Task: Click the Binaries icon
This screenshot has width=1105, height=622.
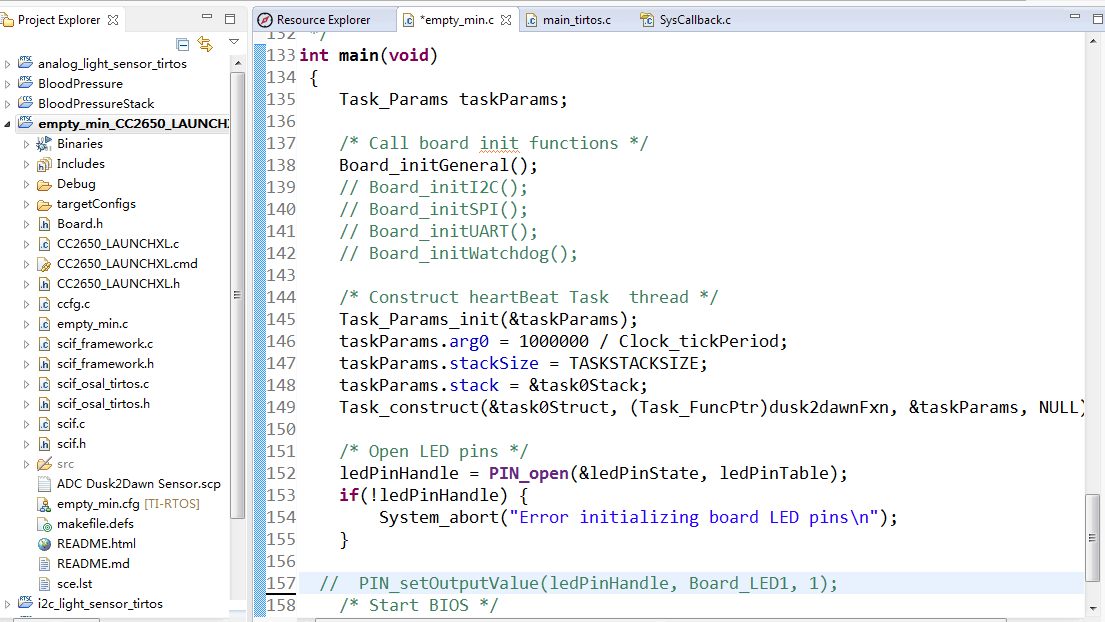Action: click(x=44, y=144)
